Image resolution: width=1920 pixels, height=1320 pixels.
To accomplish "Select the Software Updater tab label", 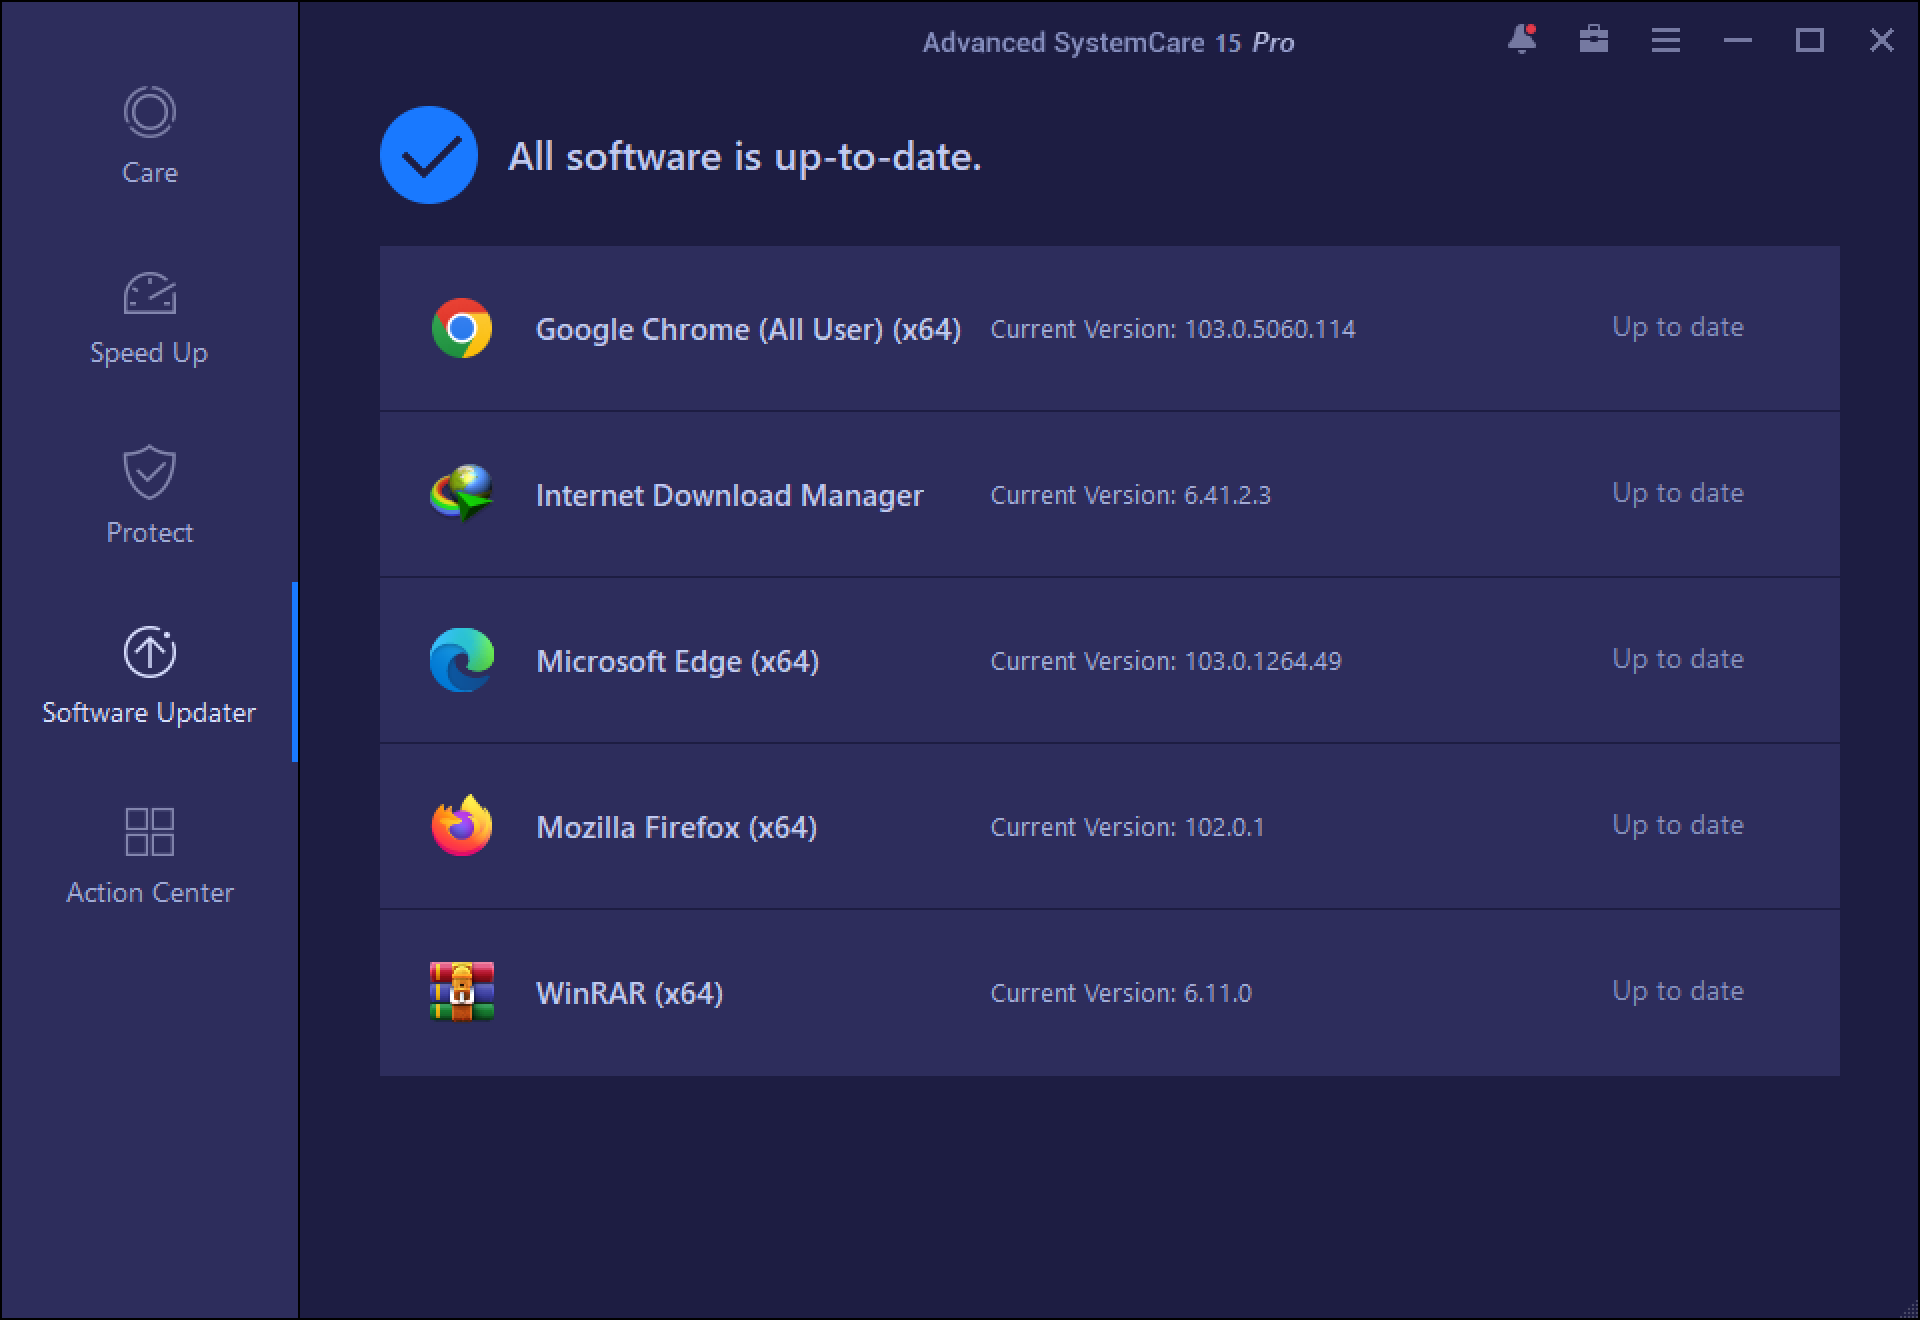I will (x=149, y=713).
